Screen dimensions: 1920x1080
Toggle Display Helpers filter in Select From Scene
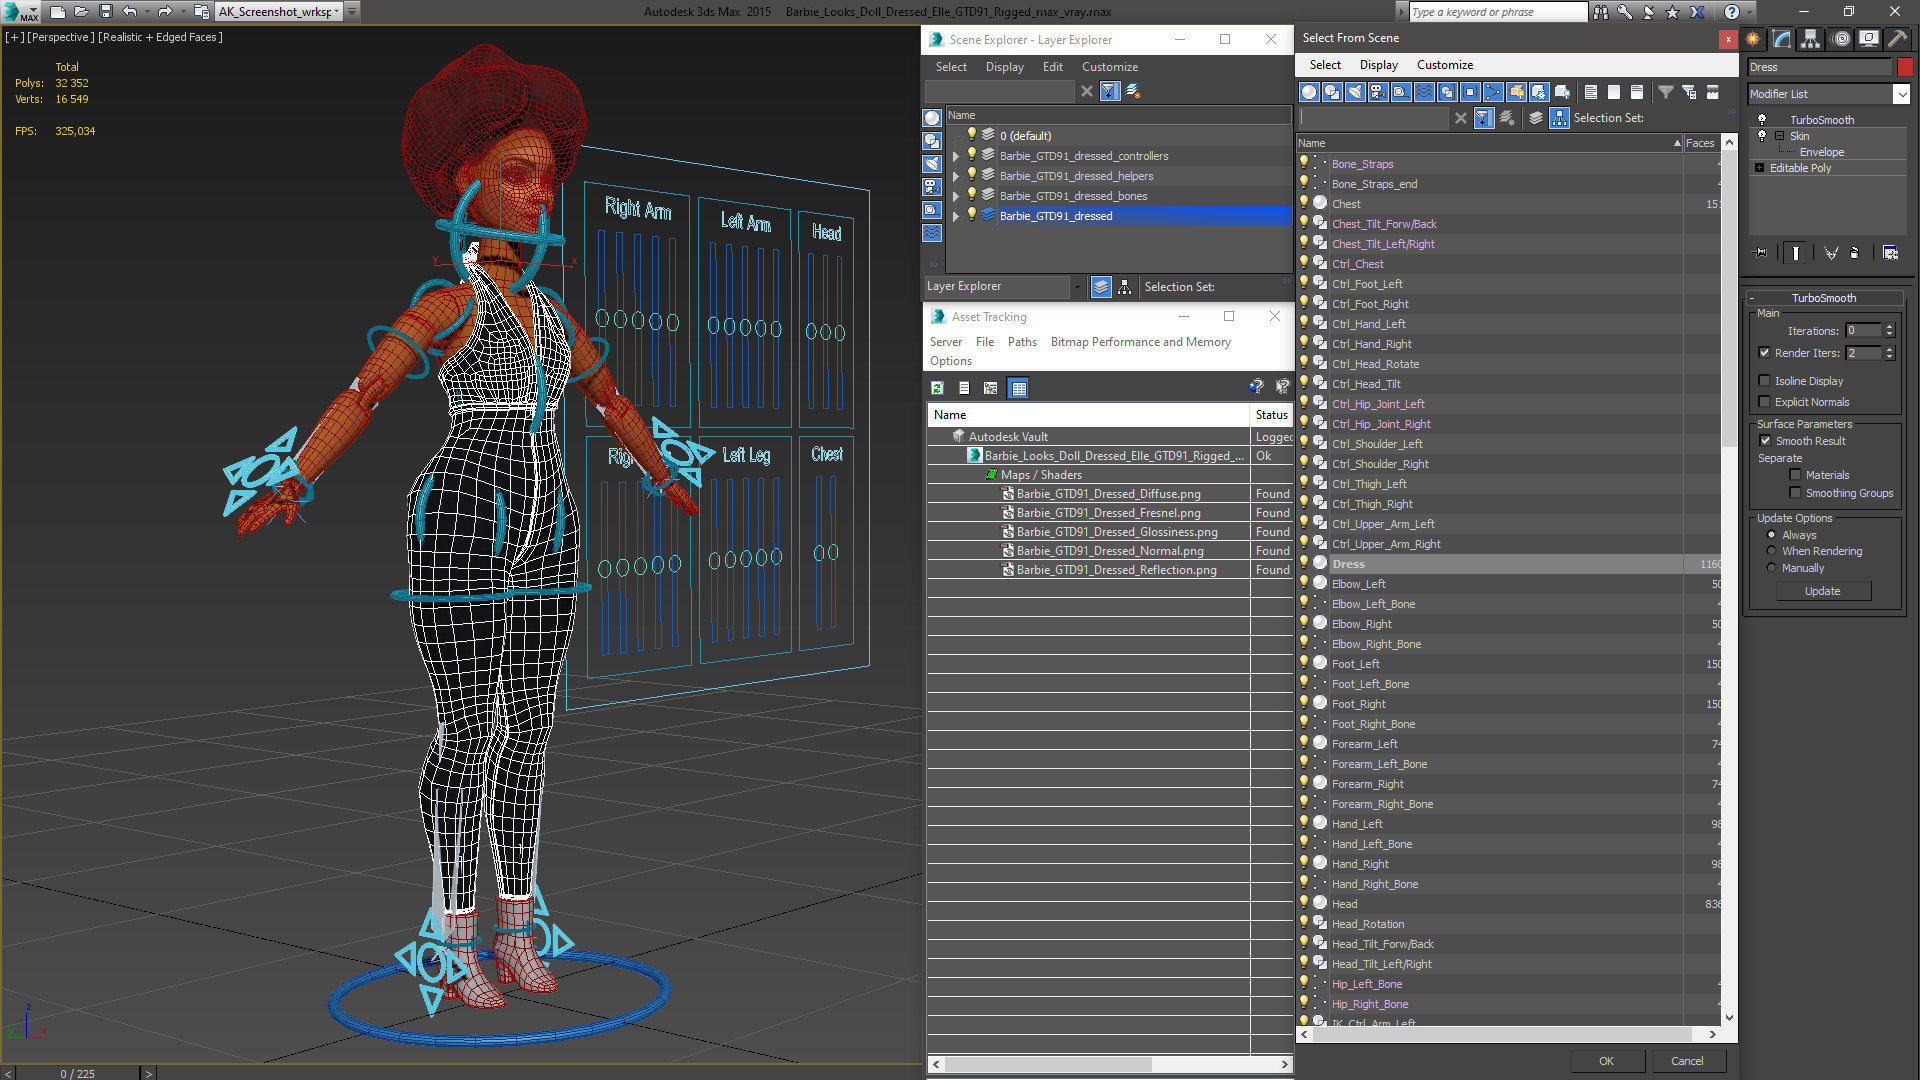[x=1401, y=92]
